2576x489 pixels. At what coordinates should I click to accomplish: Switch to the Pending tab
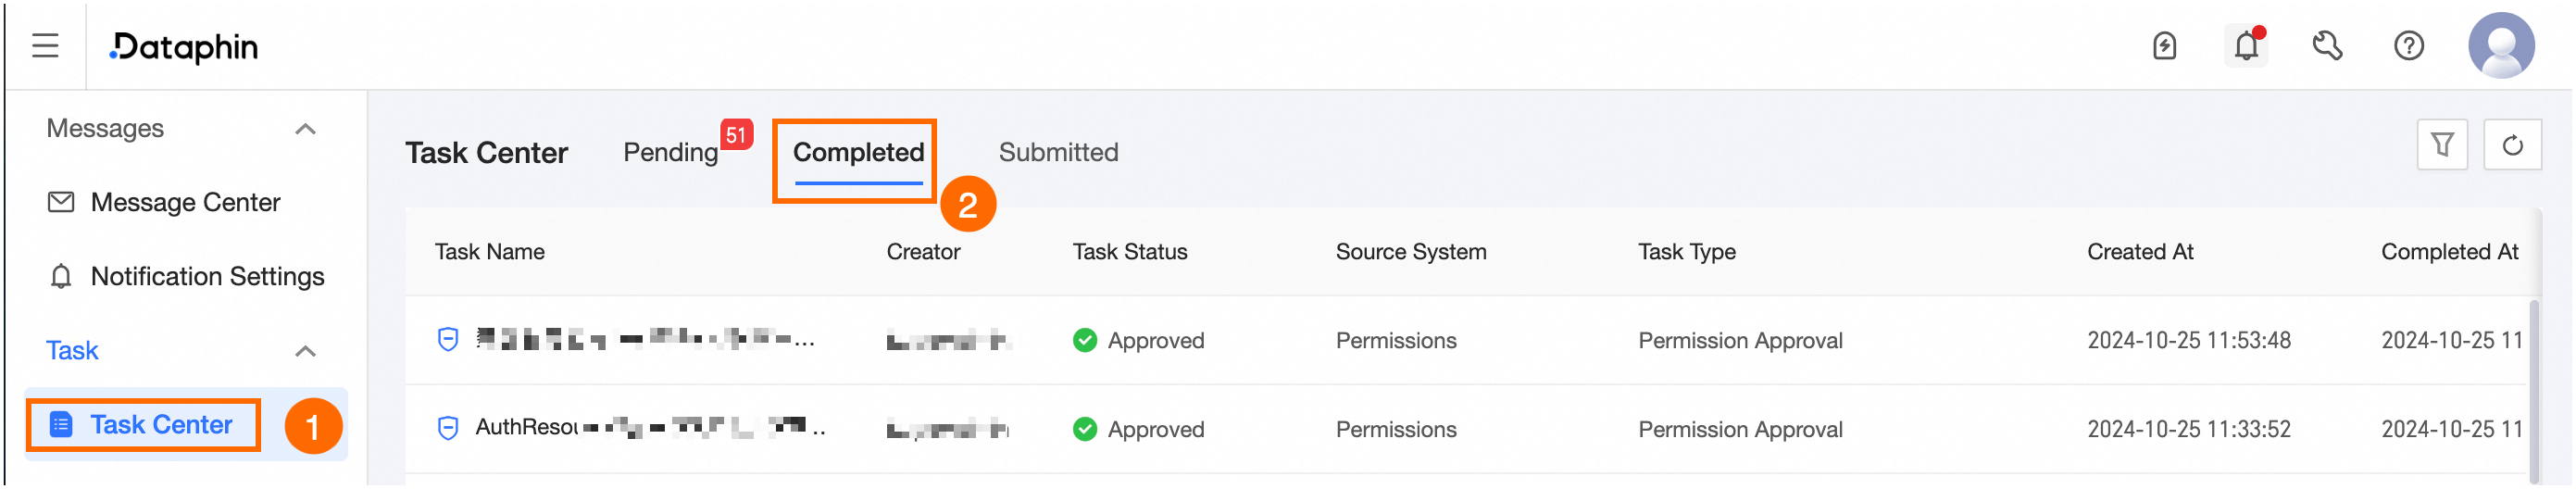pyautogui.click(x=671, y=153)
